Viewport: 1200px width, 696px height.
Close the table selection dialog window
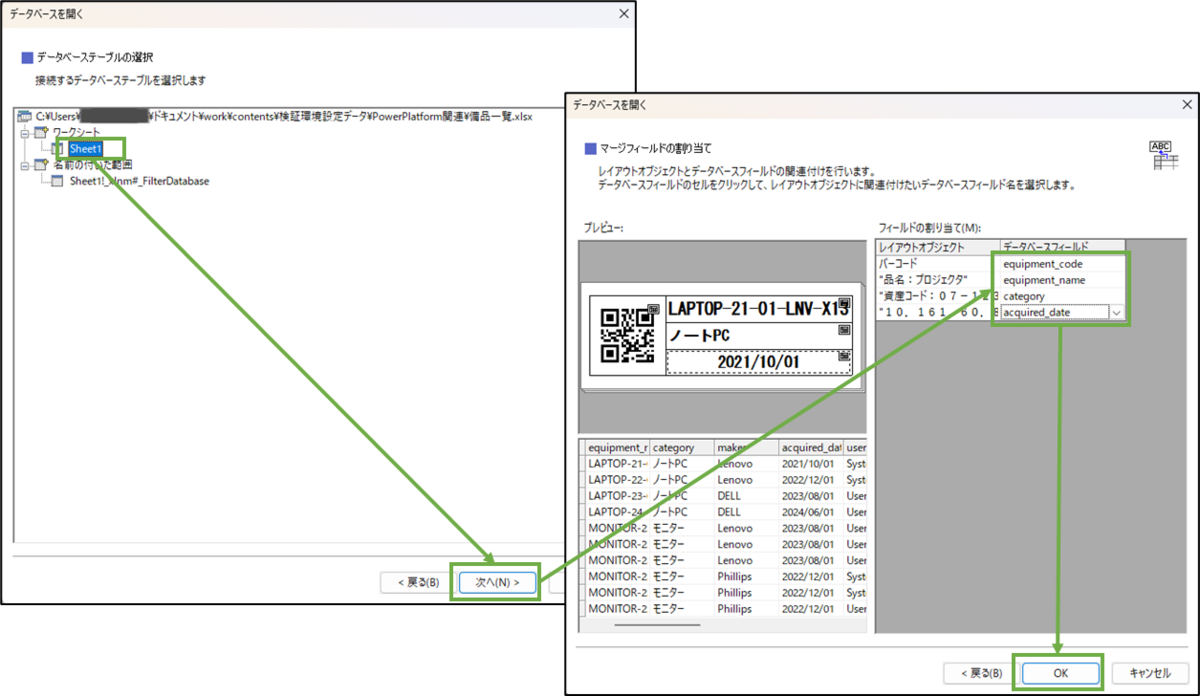tap(624, 14)
